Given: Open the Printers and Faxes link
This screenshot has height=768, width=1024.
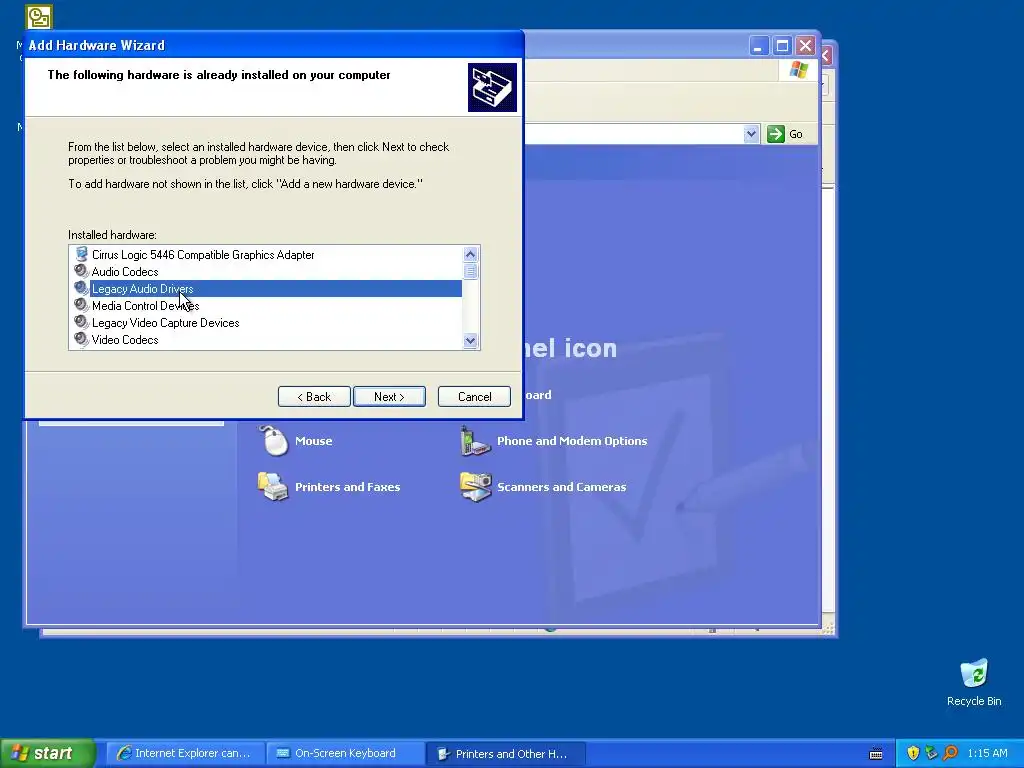Looking at the screenshot, I should (347, 487).
